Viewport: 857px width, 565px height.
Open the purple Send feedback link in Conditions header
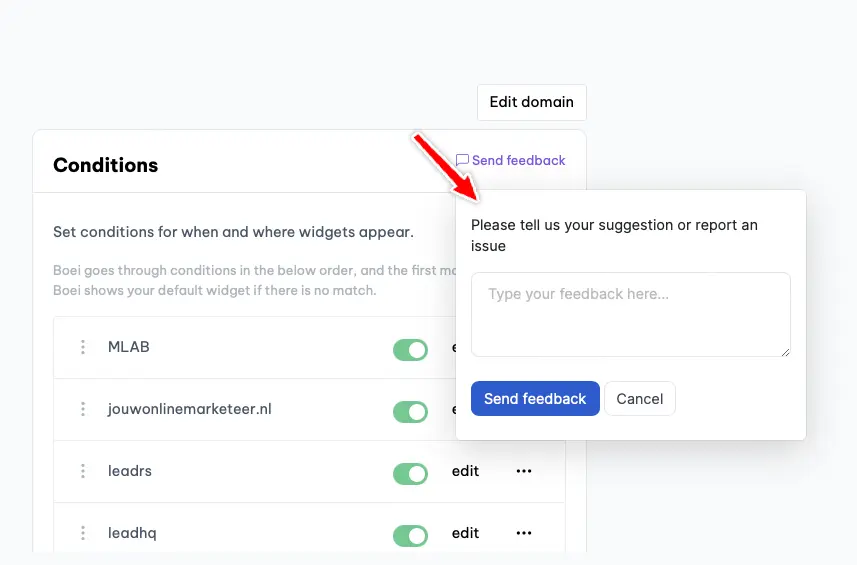(511, 160)
